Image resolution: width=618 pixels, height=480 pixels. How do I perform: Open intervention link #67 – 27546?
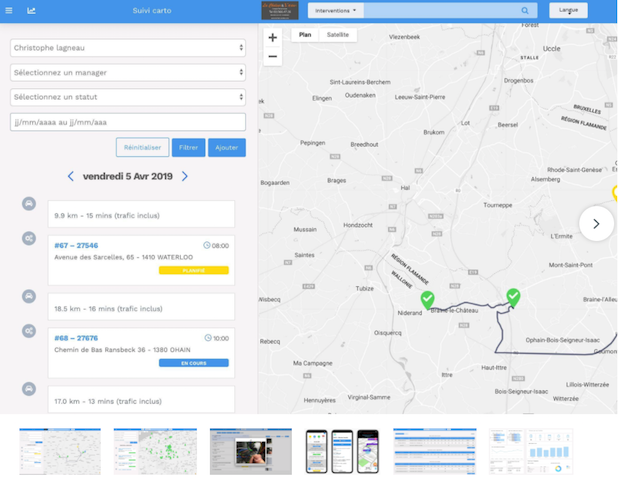tap(76, 246)
